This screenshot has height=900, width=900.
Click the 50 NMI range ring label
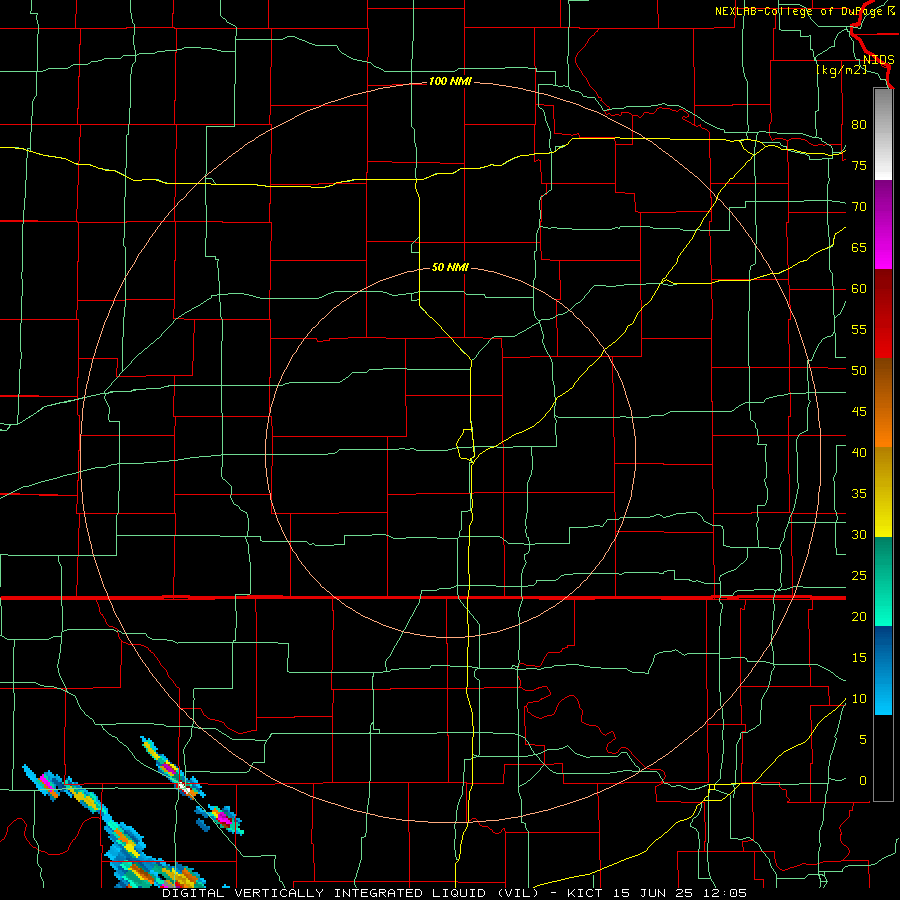click(x=450, y=267)
